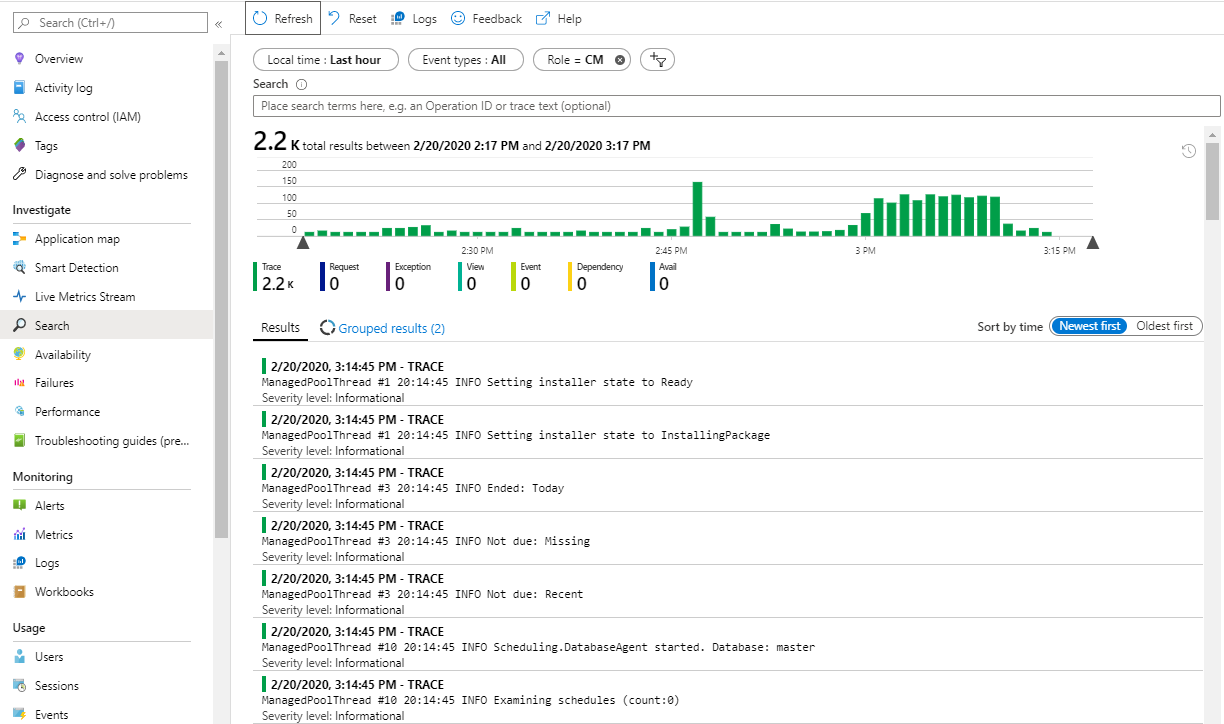This screenshot has height=724, width=1224.
Task: Open Live Metrics Stream
Action: [84, 296]
